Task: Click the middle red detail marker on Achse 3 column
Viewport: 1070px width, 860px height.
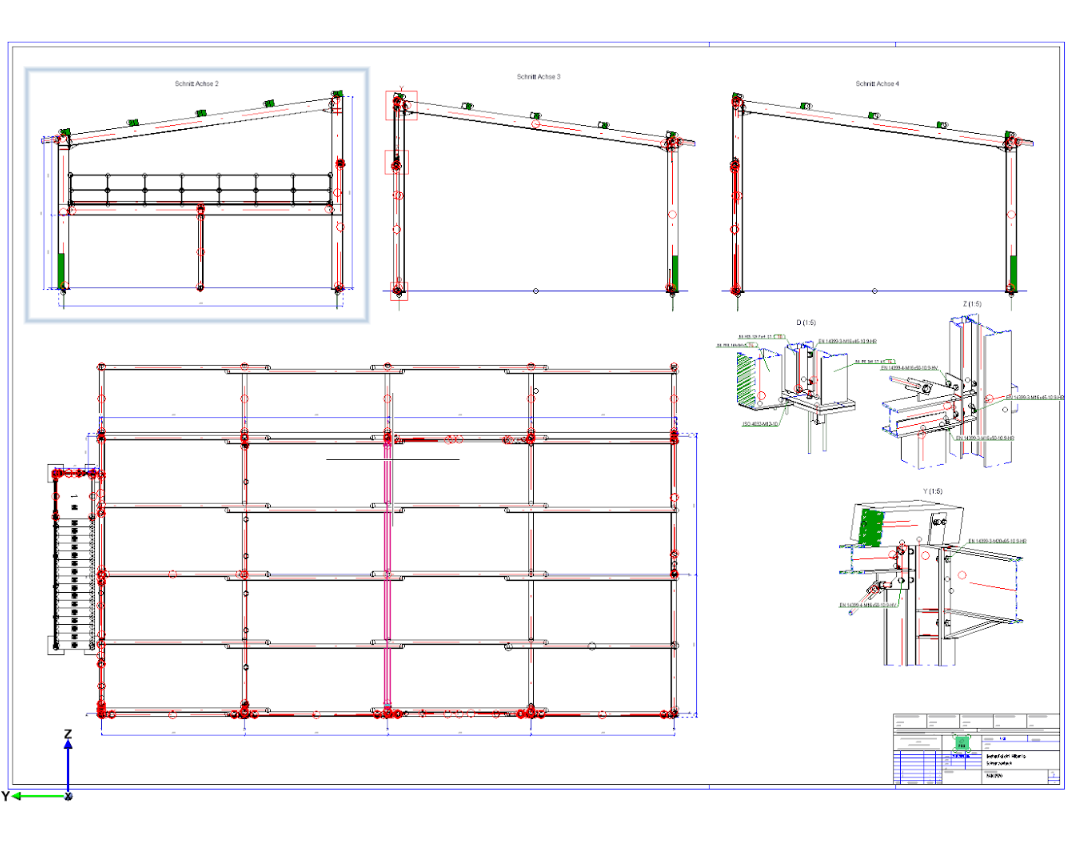Action: 397,162
